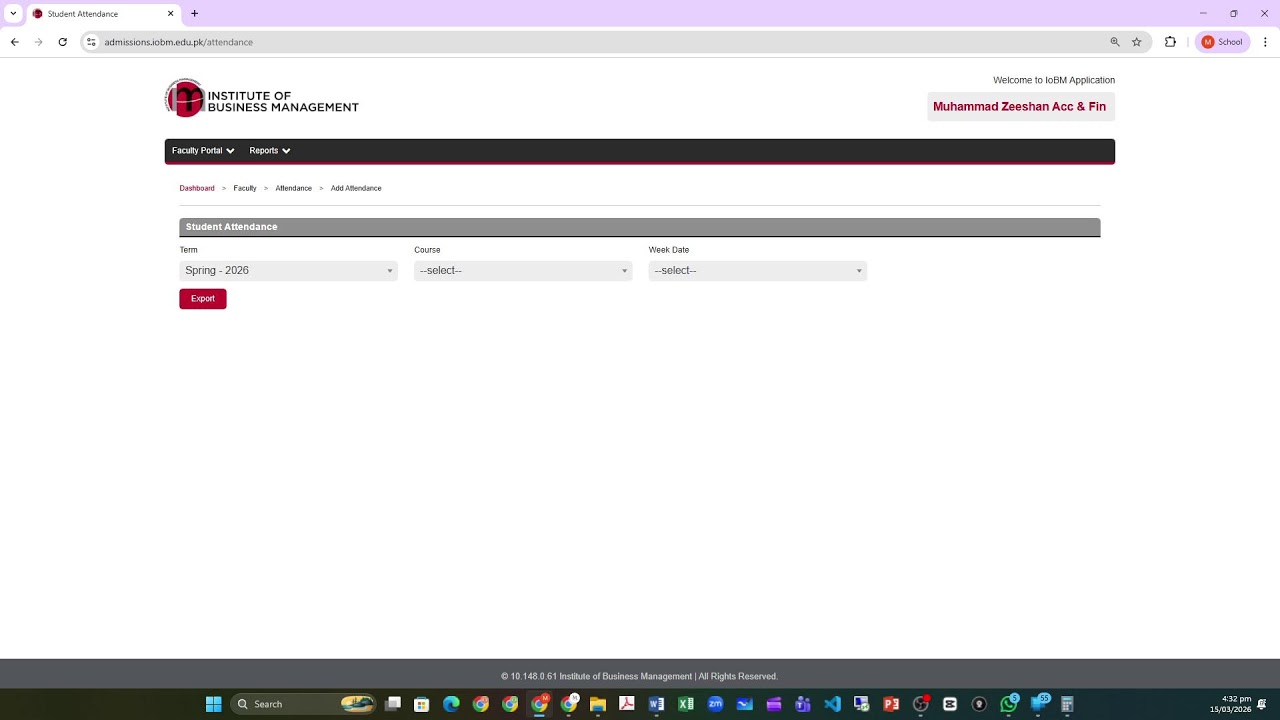
Task: Open a new browser tab
Action: coord(194,14)
